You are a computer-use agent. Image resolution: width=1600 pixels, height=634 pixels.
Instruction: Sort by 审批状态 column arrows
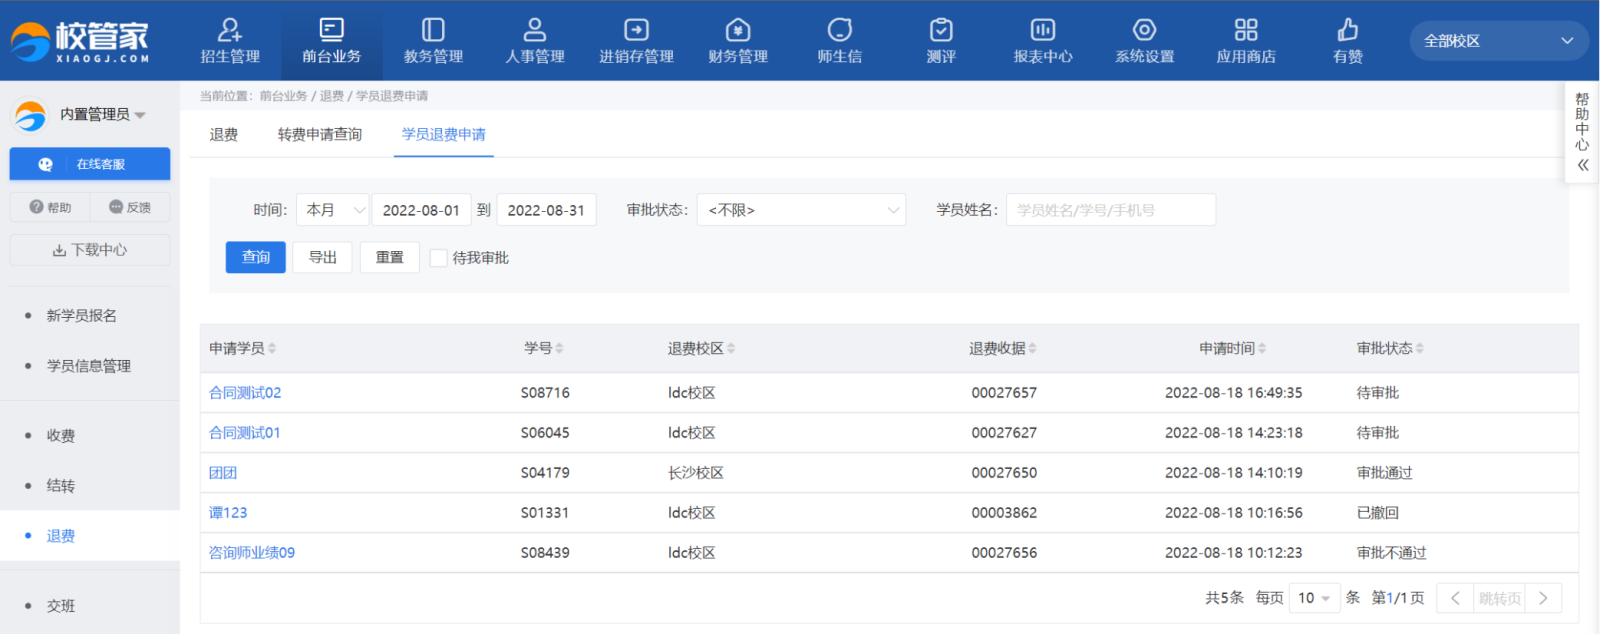[x=1419, y=348]
